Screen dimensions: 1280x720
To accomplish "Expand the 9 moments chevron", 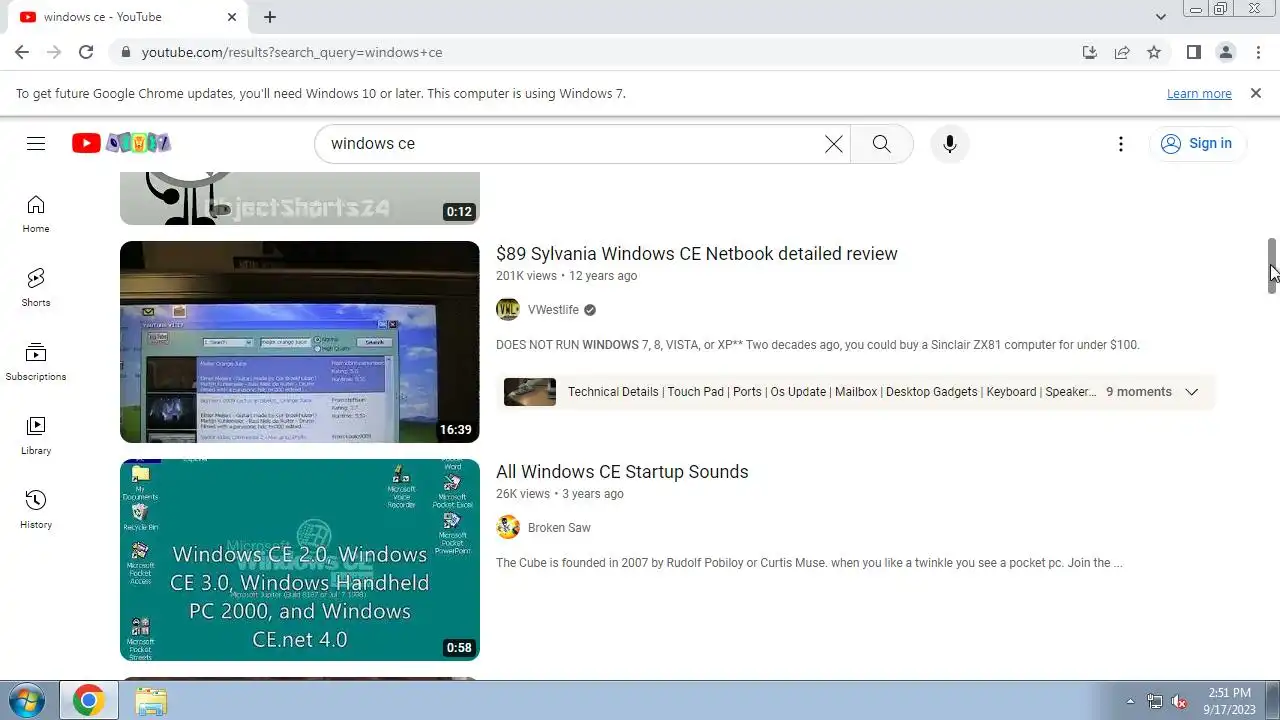I will point(1191,392).
